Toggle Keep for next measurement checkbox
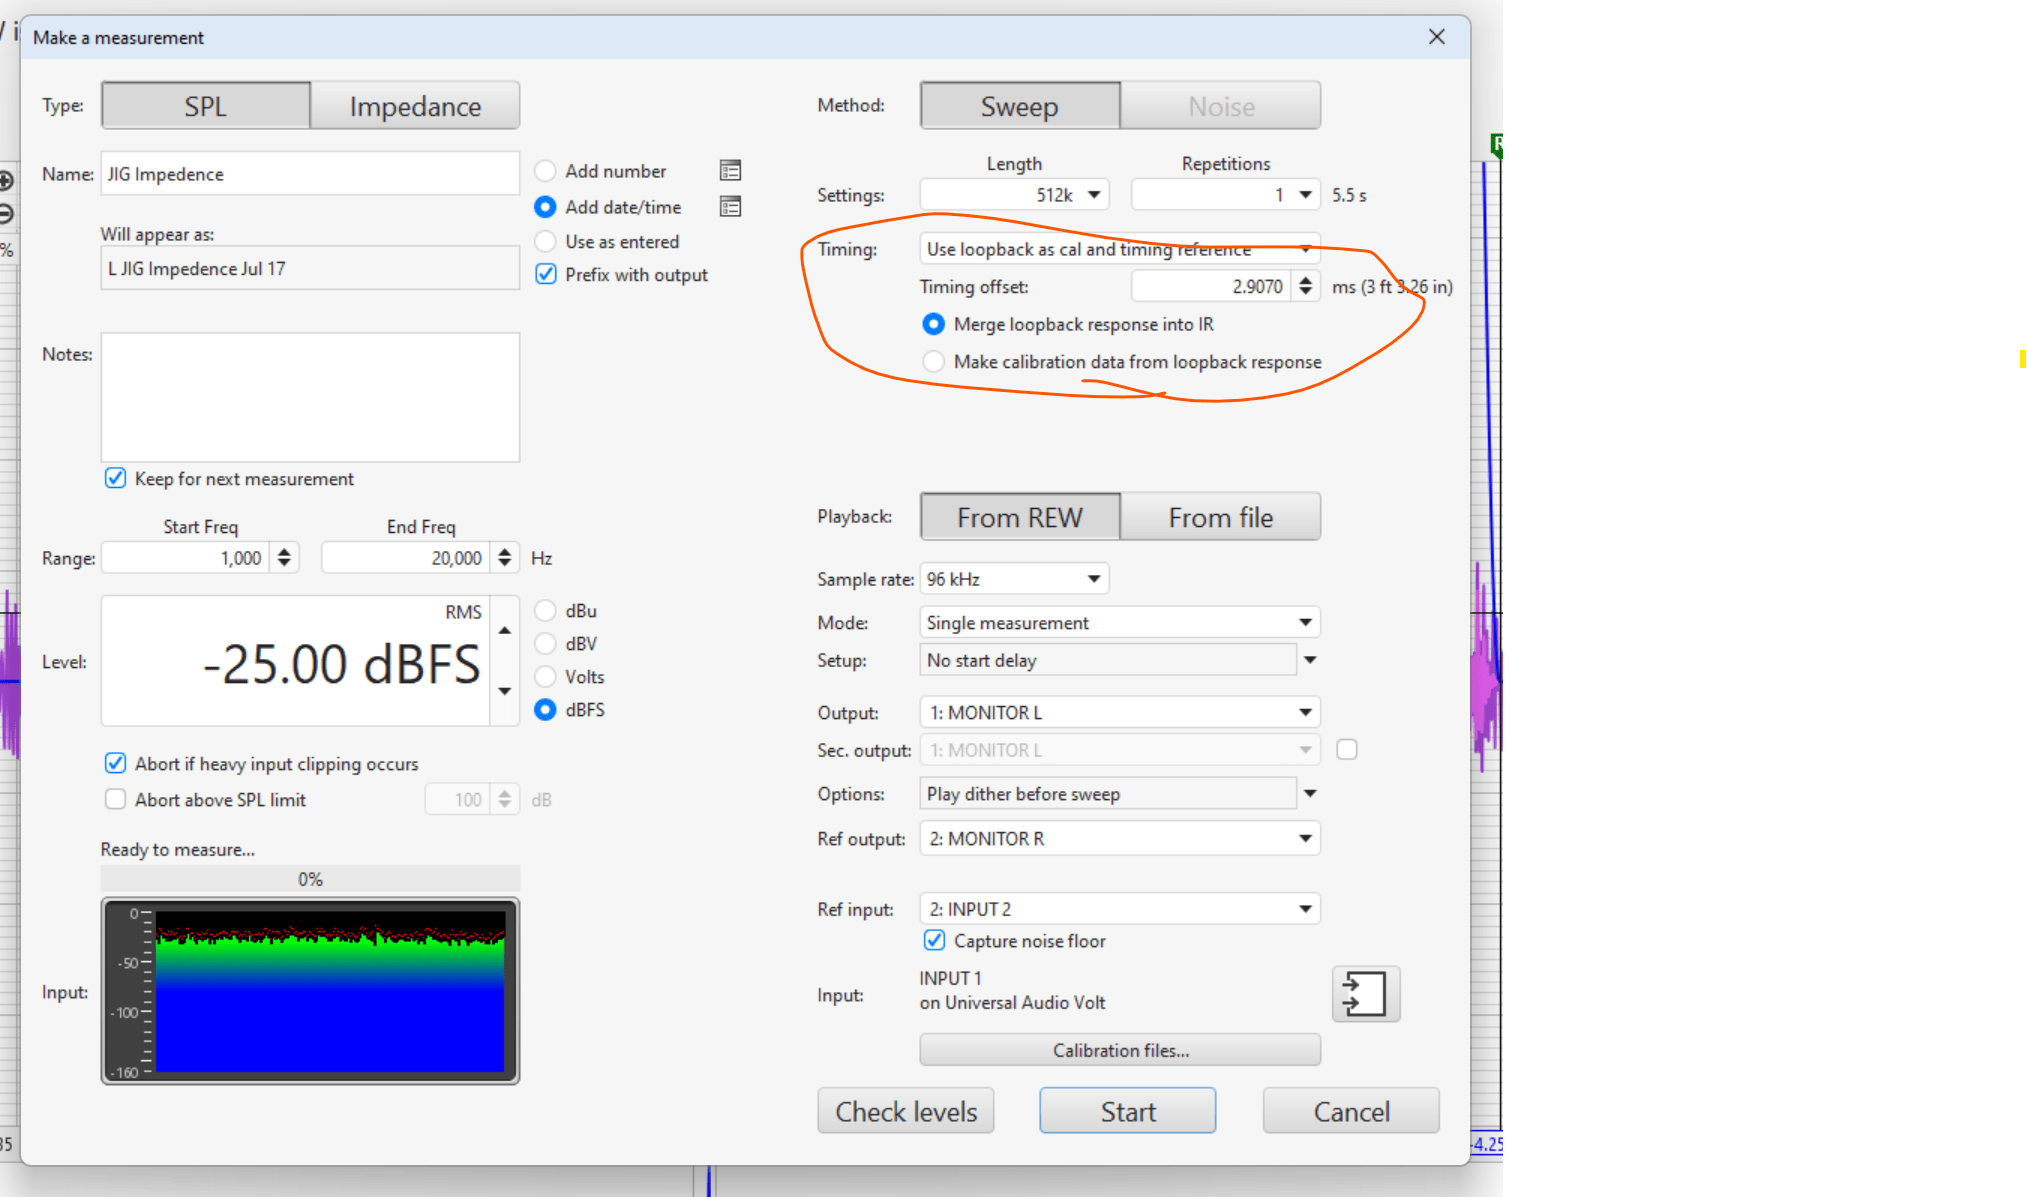This screenshot has height=1197, width=2027. tap(115, 478)
